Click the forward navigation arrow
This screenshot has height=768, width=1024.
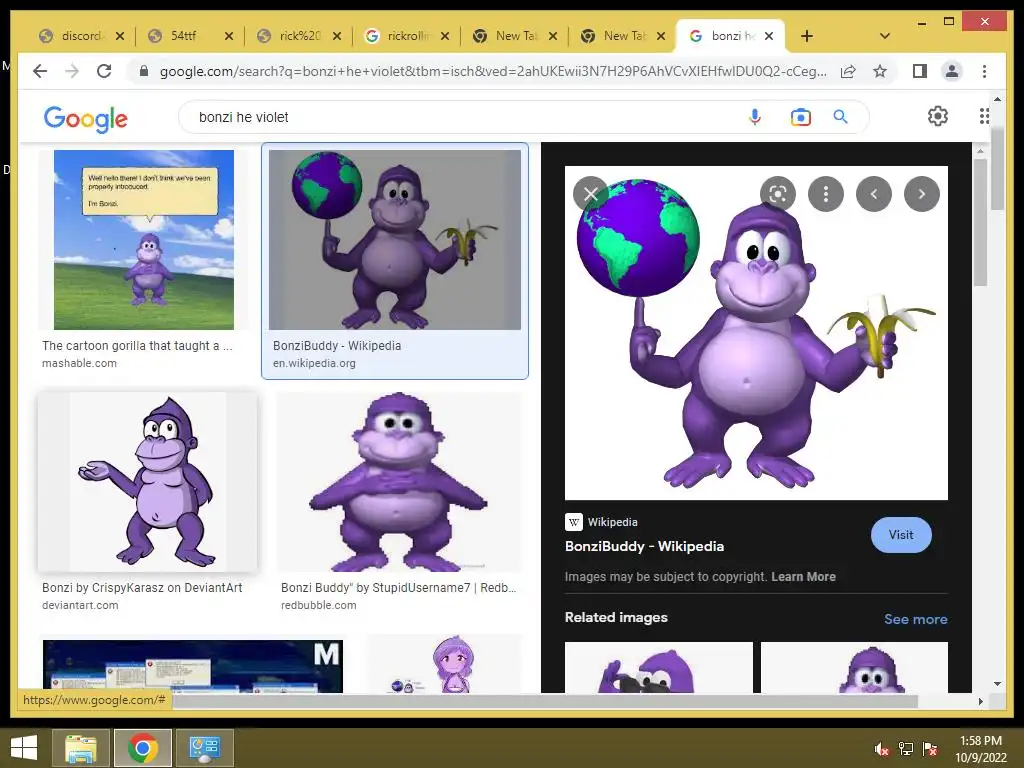pos(72,71)
